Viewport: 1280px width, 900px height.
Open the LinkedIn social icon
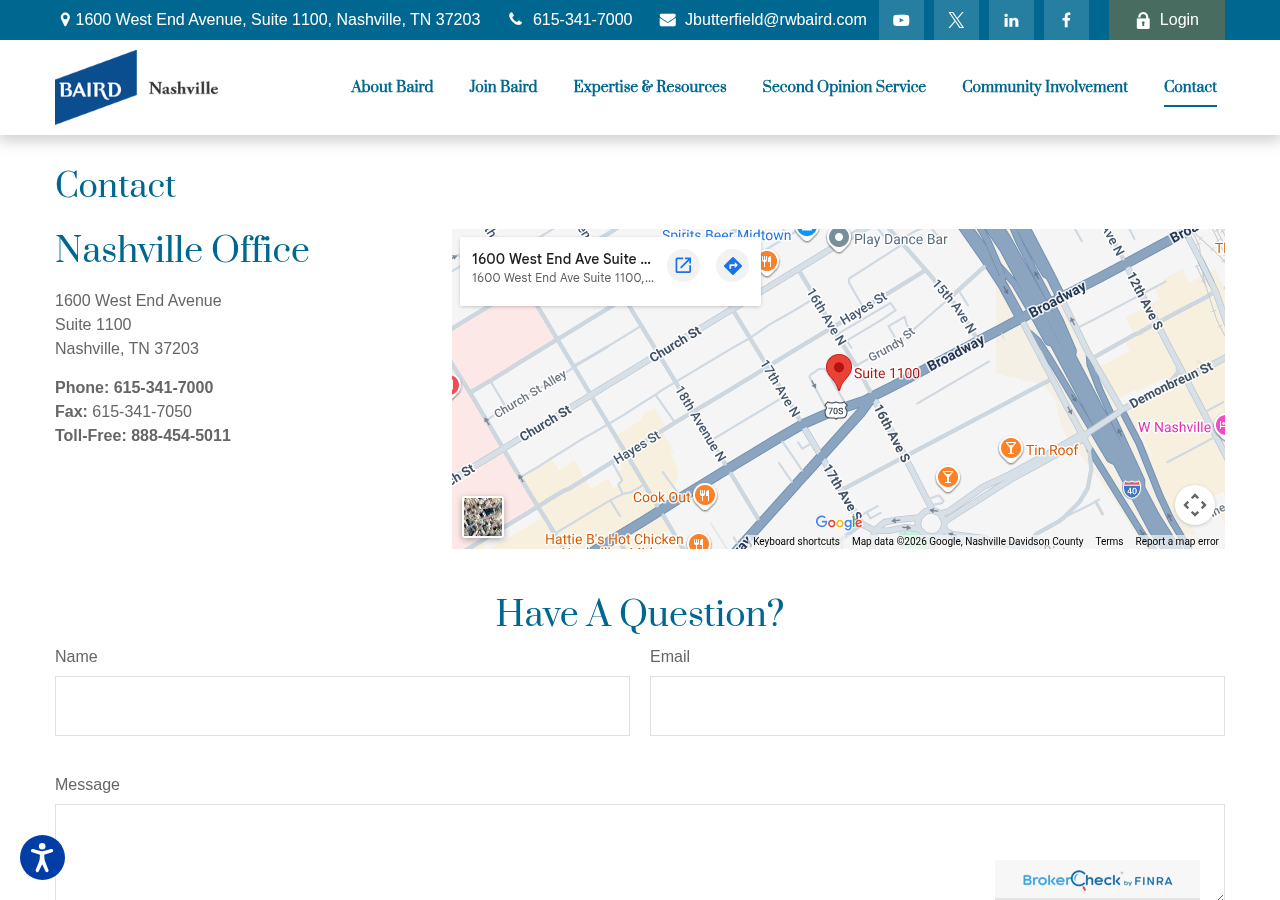click(1011, 20)
